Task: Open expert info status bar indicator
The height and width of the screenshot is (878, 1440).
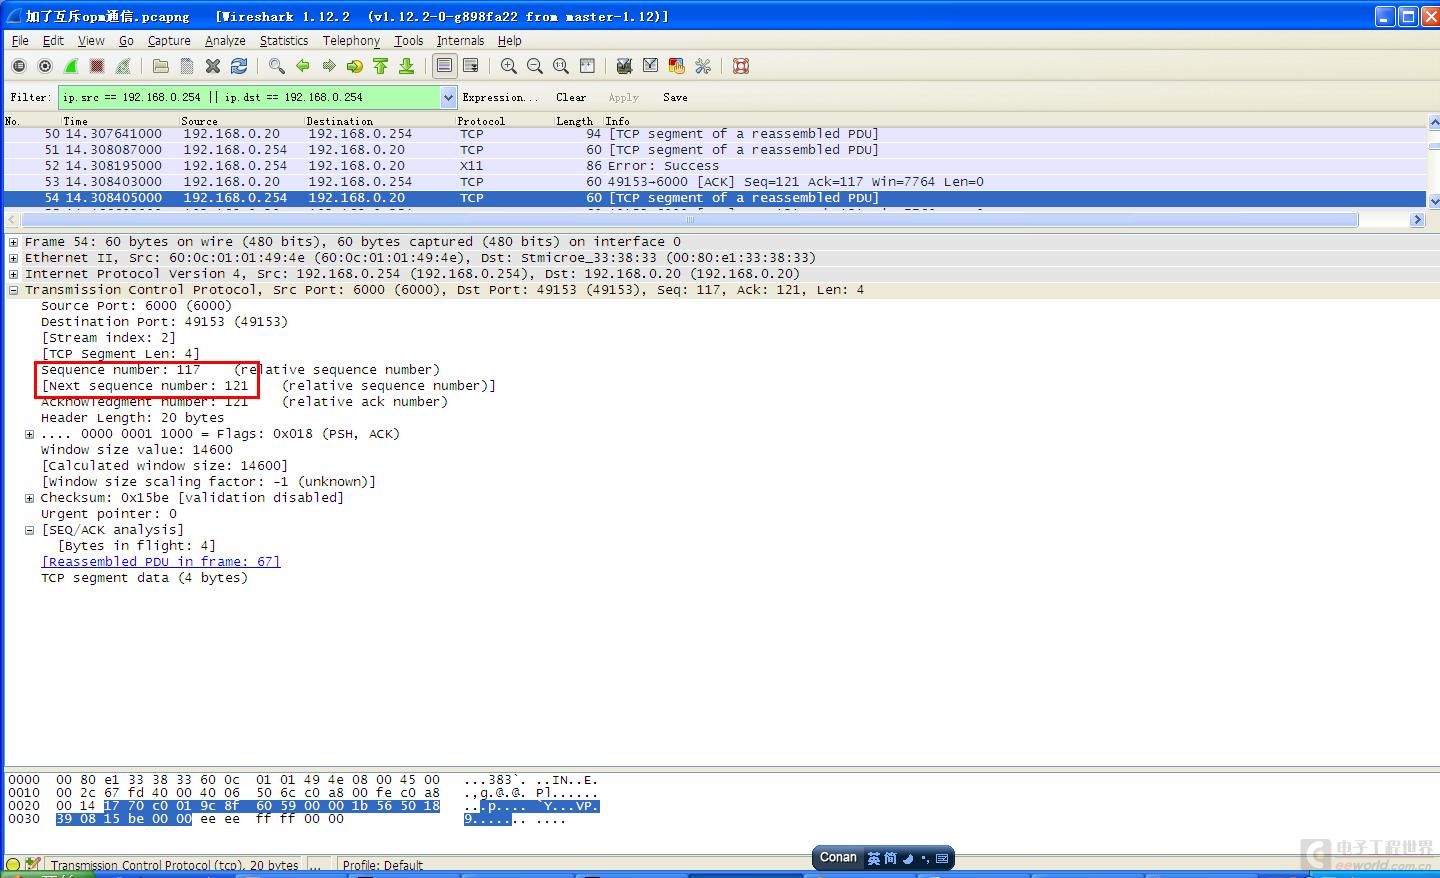Action: pyautogui.click(x=13, y=865)
